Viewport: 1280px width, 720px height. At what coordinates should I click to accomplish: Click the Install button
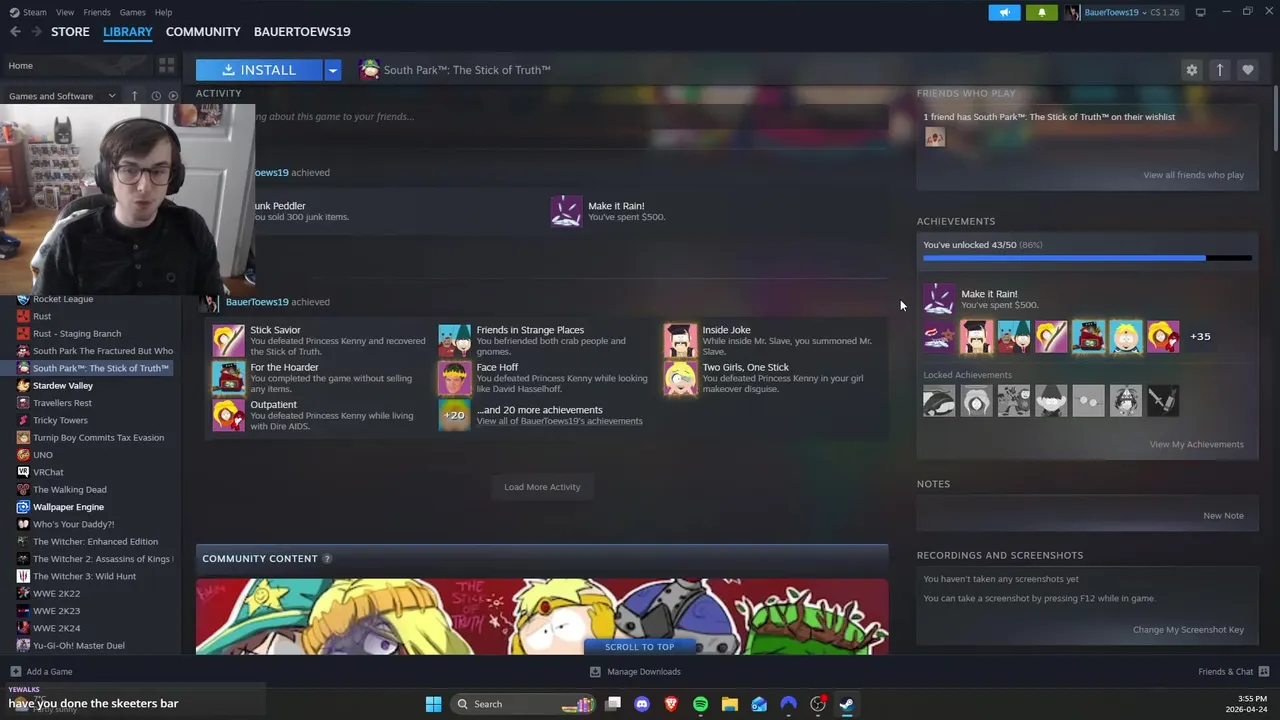pos(259,70)
